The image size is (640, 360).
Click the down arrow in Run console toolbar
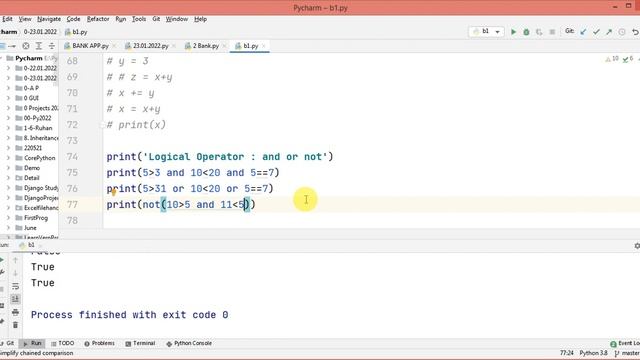pos(16,273)
